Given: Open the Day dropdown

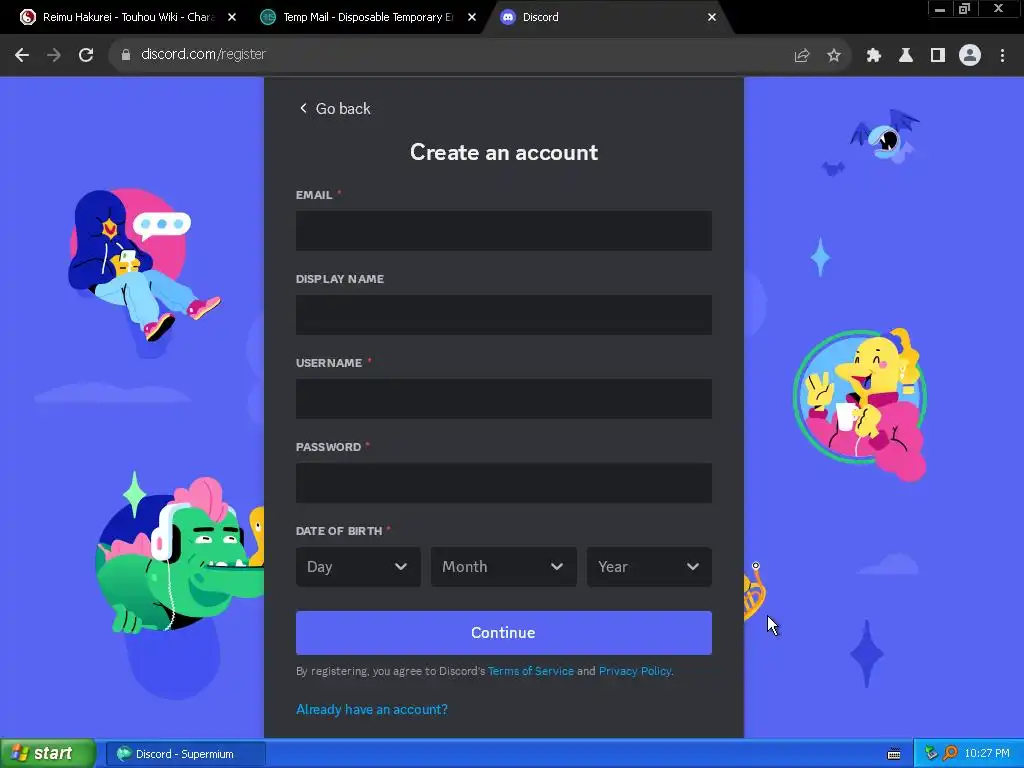Looking at the screenshot, I should pos(358,567).
